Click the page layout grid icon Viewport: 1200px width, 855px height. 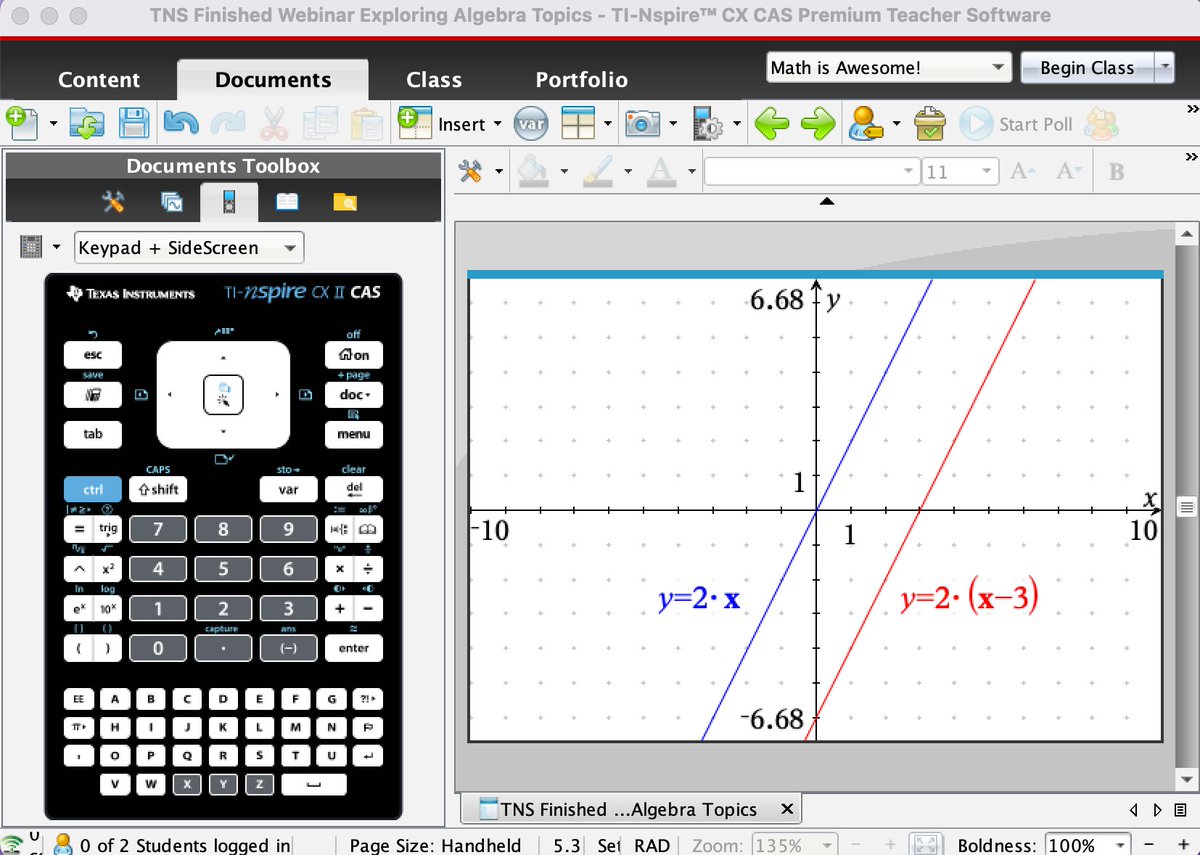[577, 123]
